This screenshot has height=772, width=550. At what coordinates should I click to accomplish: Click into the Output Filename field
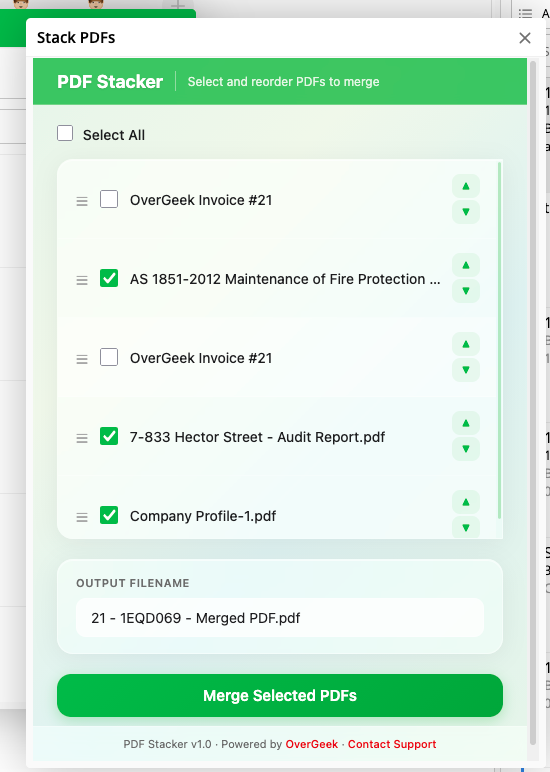[x=280, y=618]
